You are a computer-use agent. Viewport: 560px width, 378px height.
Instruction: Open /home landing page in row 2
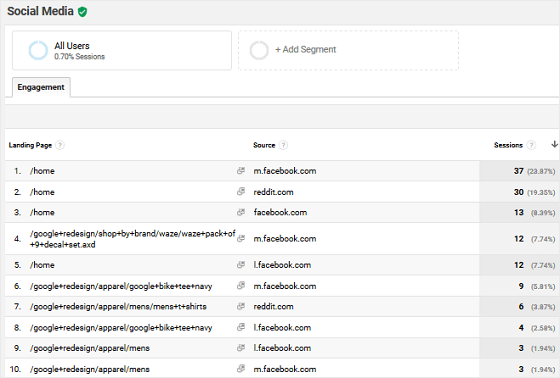[x=42, y=192]
